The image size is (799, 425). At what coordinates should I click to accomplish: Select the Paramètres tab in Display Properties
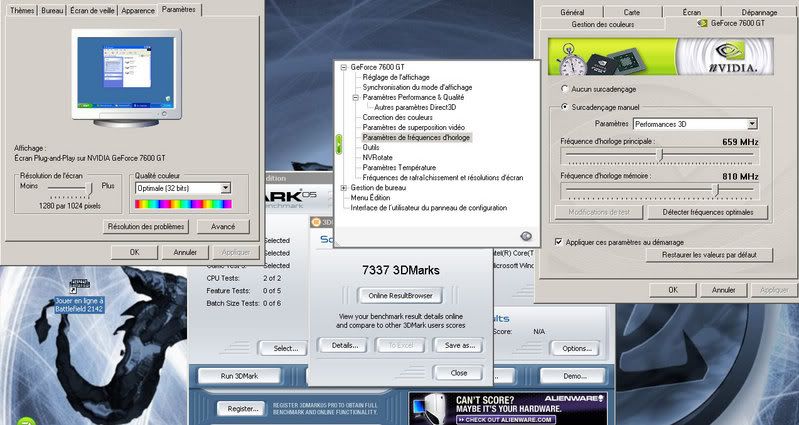(179, 10)
